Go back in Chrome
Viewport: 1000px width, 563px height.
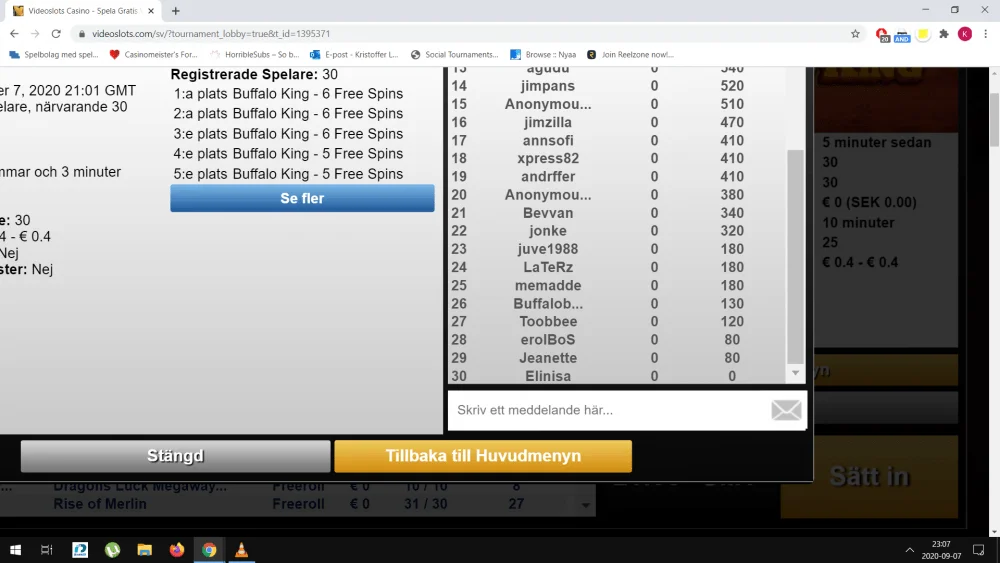coord(14,34)
